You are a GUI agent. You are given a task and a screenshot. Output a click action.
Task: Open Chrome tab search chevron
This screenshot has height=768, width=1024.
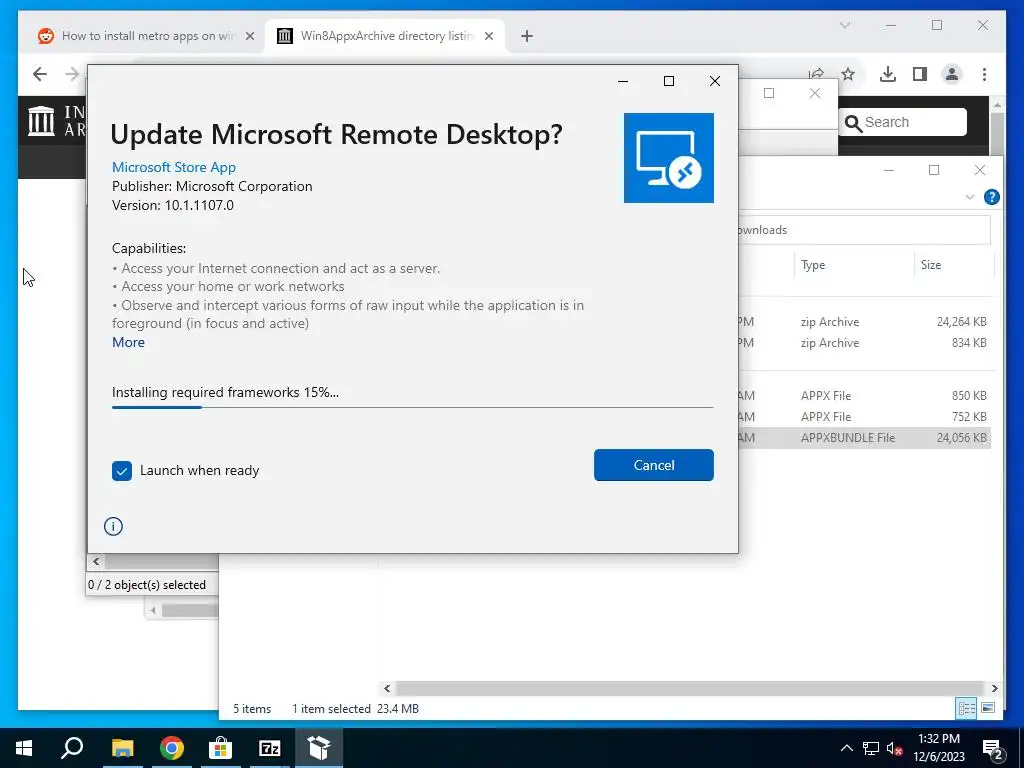click(844, 25)
